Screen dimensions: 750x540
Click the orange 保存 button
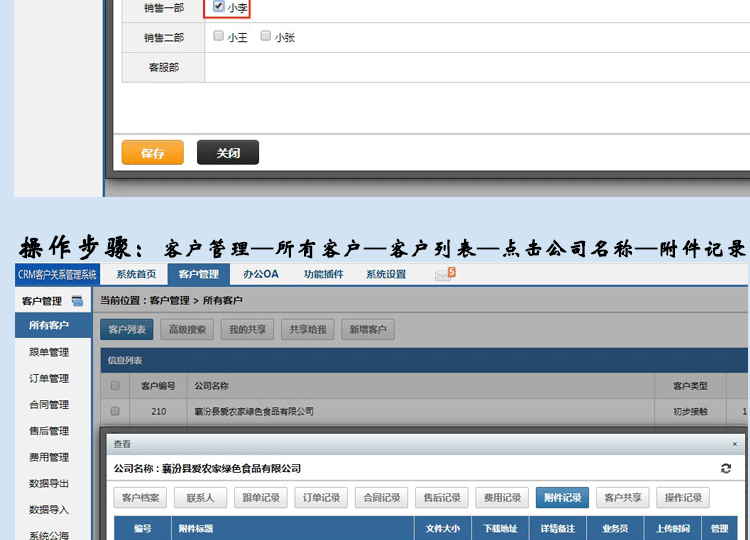coord(153,153)
